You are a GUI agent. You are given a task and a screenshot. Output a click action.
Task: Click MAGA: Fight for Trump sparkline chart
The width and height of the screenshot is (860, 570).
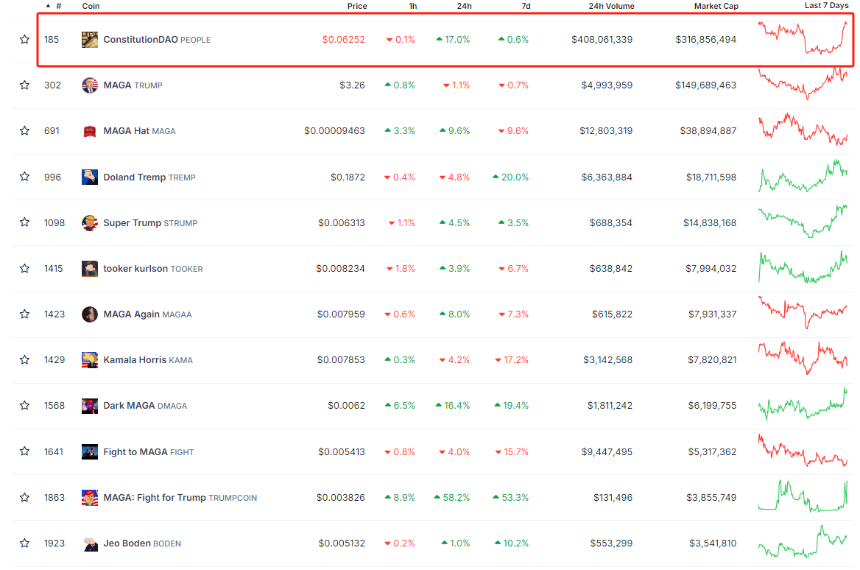tap(803, 496)
